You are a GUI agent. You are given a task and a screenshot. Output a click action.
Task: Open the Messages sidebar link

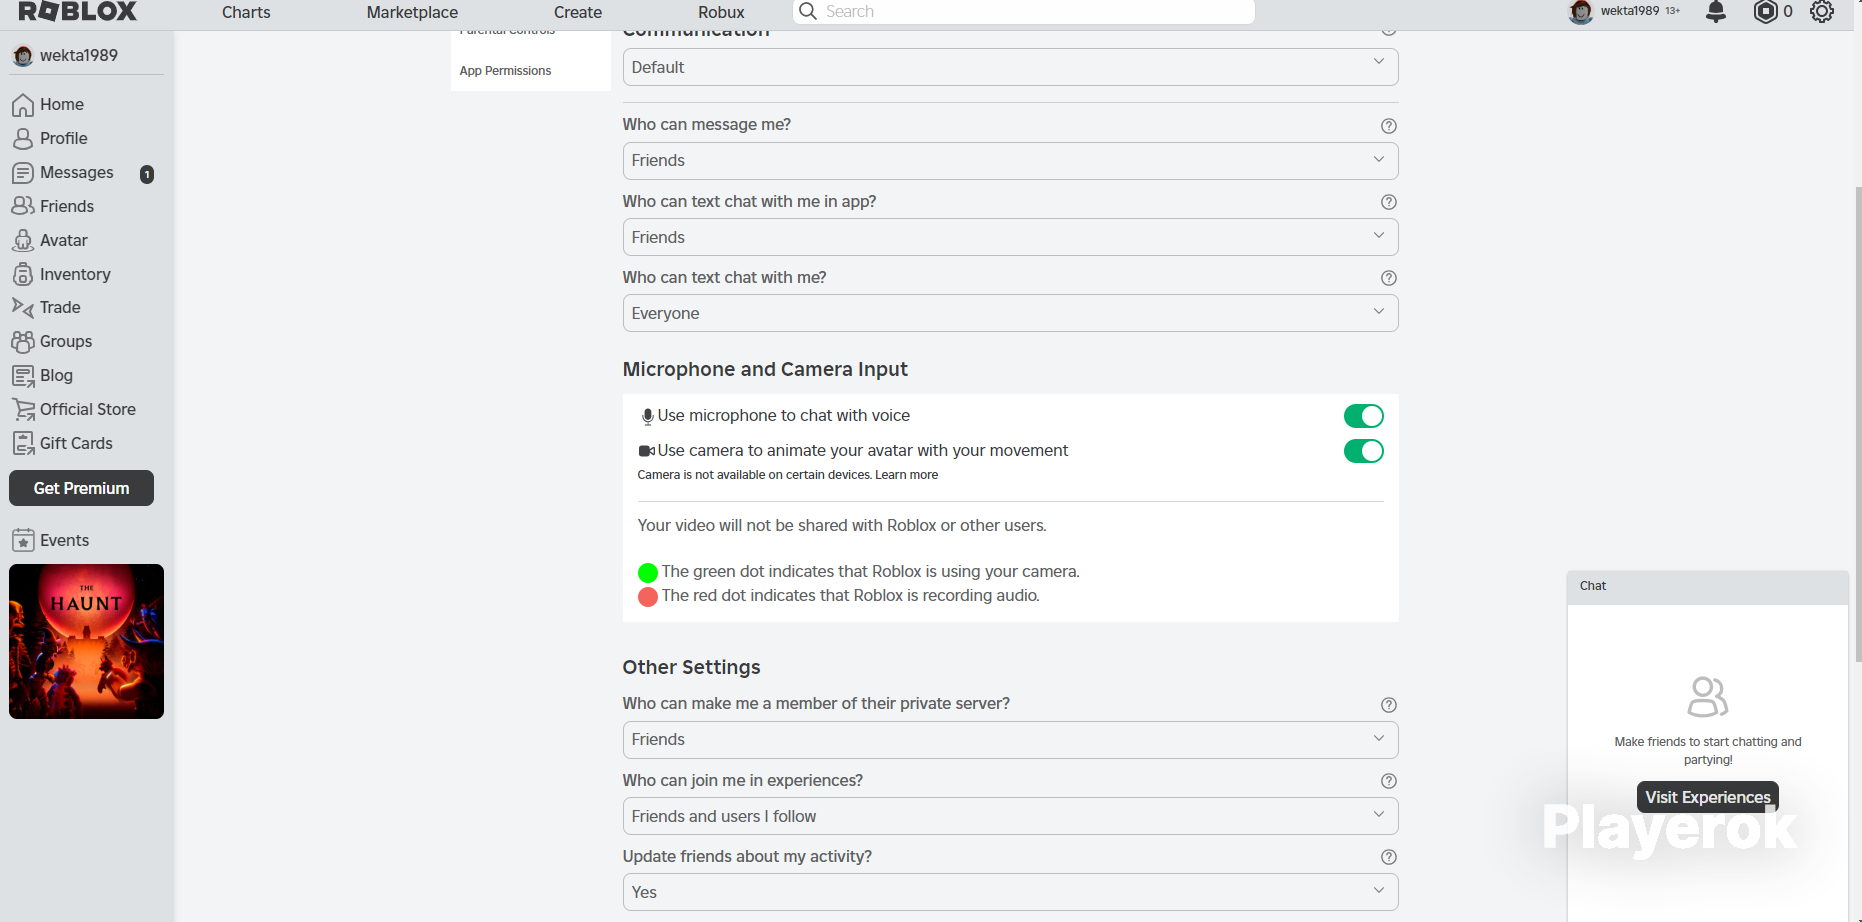[x=77, y=173]
